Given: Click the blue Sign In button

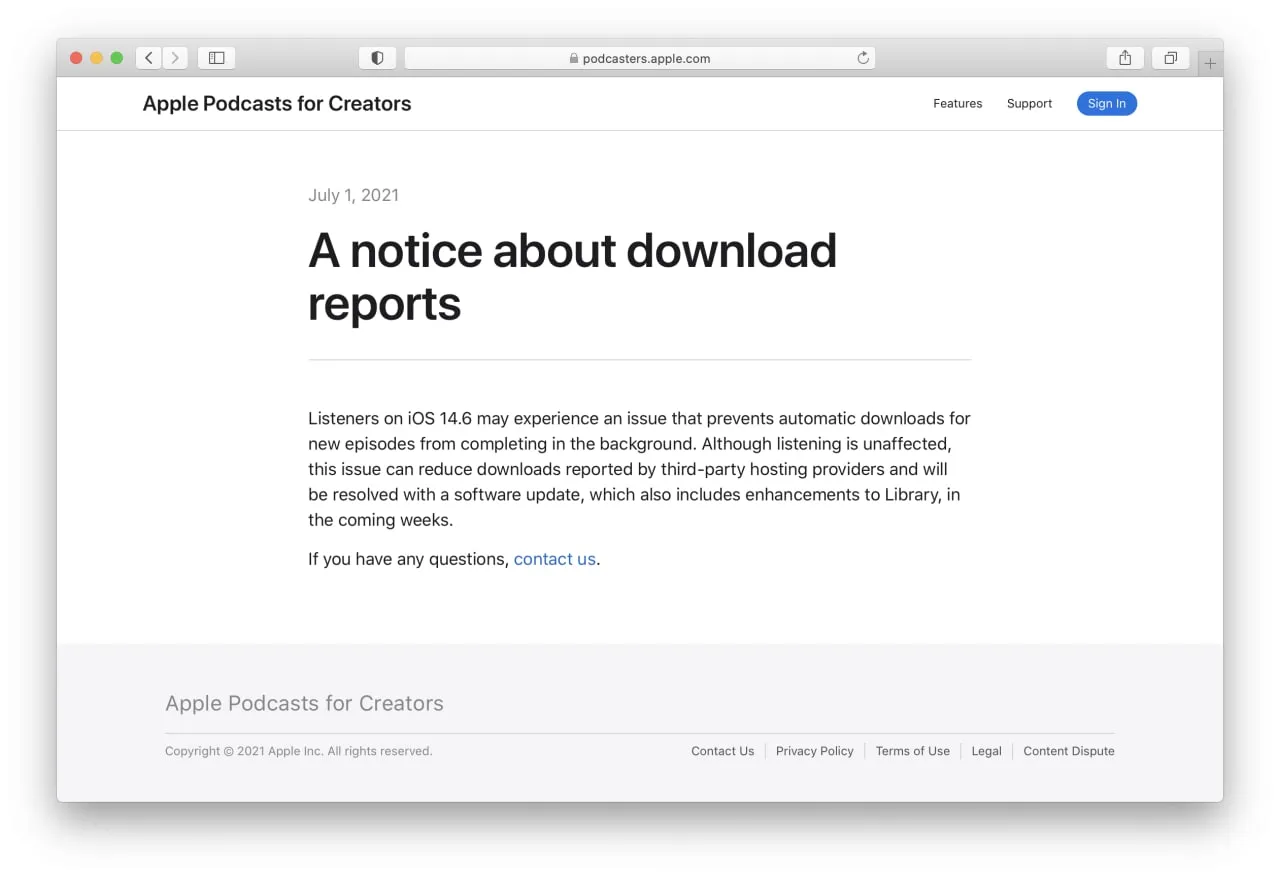Looking at the screenshot, I should pyautogui.click(x=1106, y=104).
